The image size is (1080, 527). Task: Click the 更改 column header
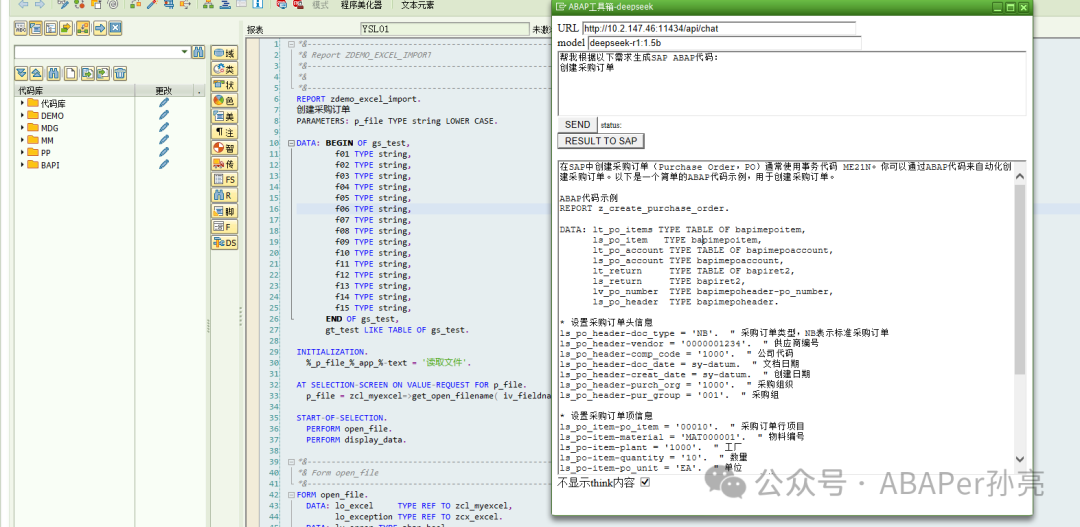pos(165,91)
